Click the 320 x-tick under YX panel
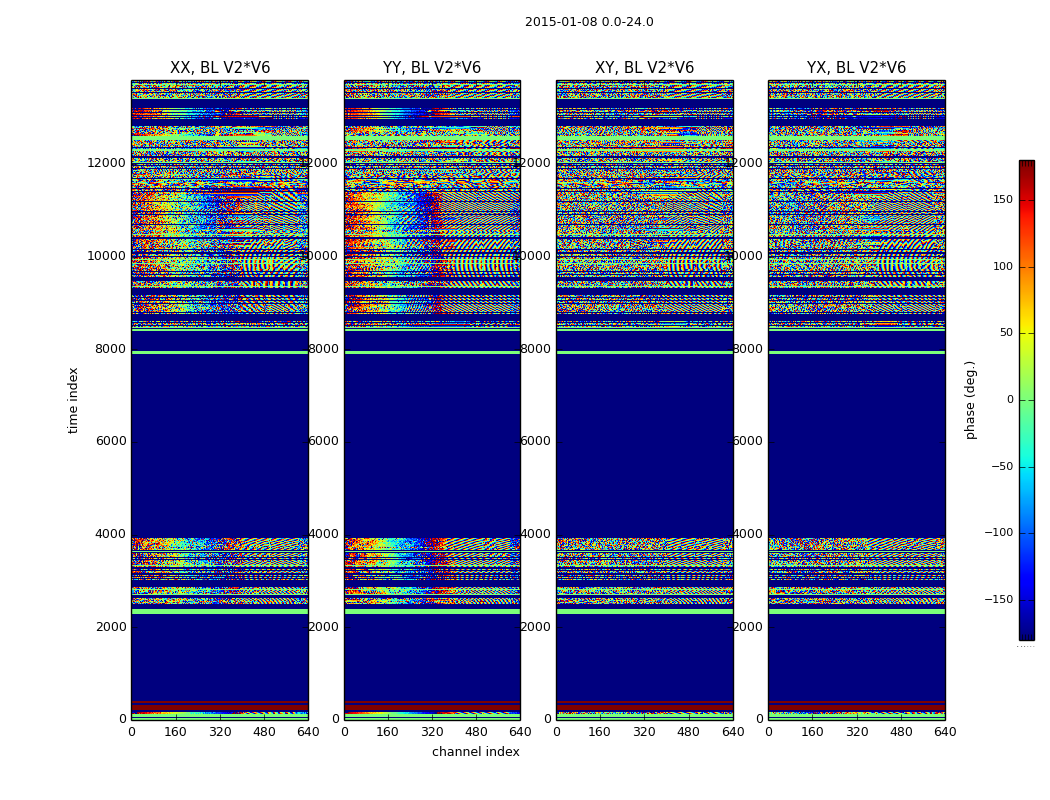This screenshot has width=1050, height=800. click(x=857, y=732)
